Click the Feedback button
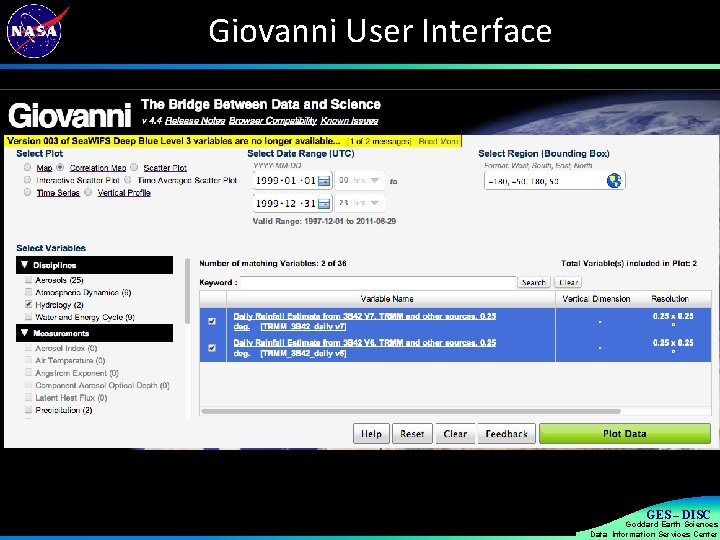Screen dimensions: 720x540 pyautogui.click(x=506, y=433)
